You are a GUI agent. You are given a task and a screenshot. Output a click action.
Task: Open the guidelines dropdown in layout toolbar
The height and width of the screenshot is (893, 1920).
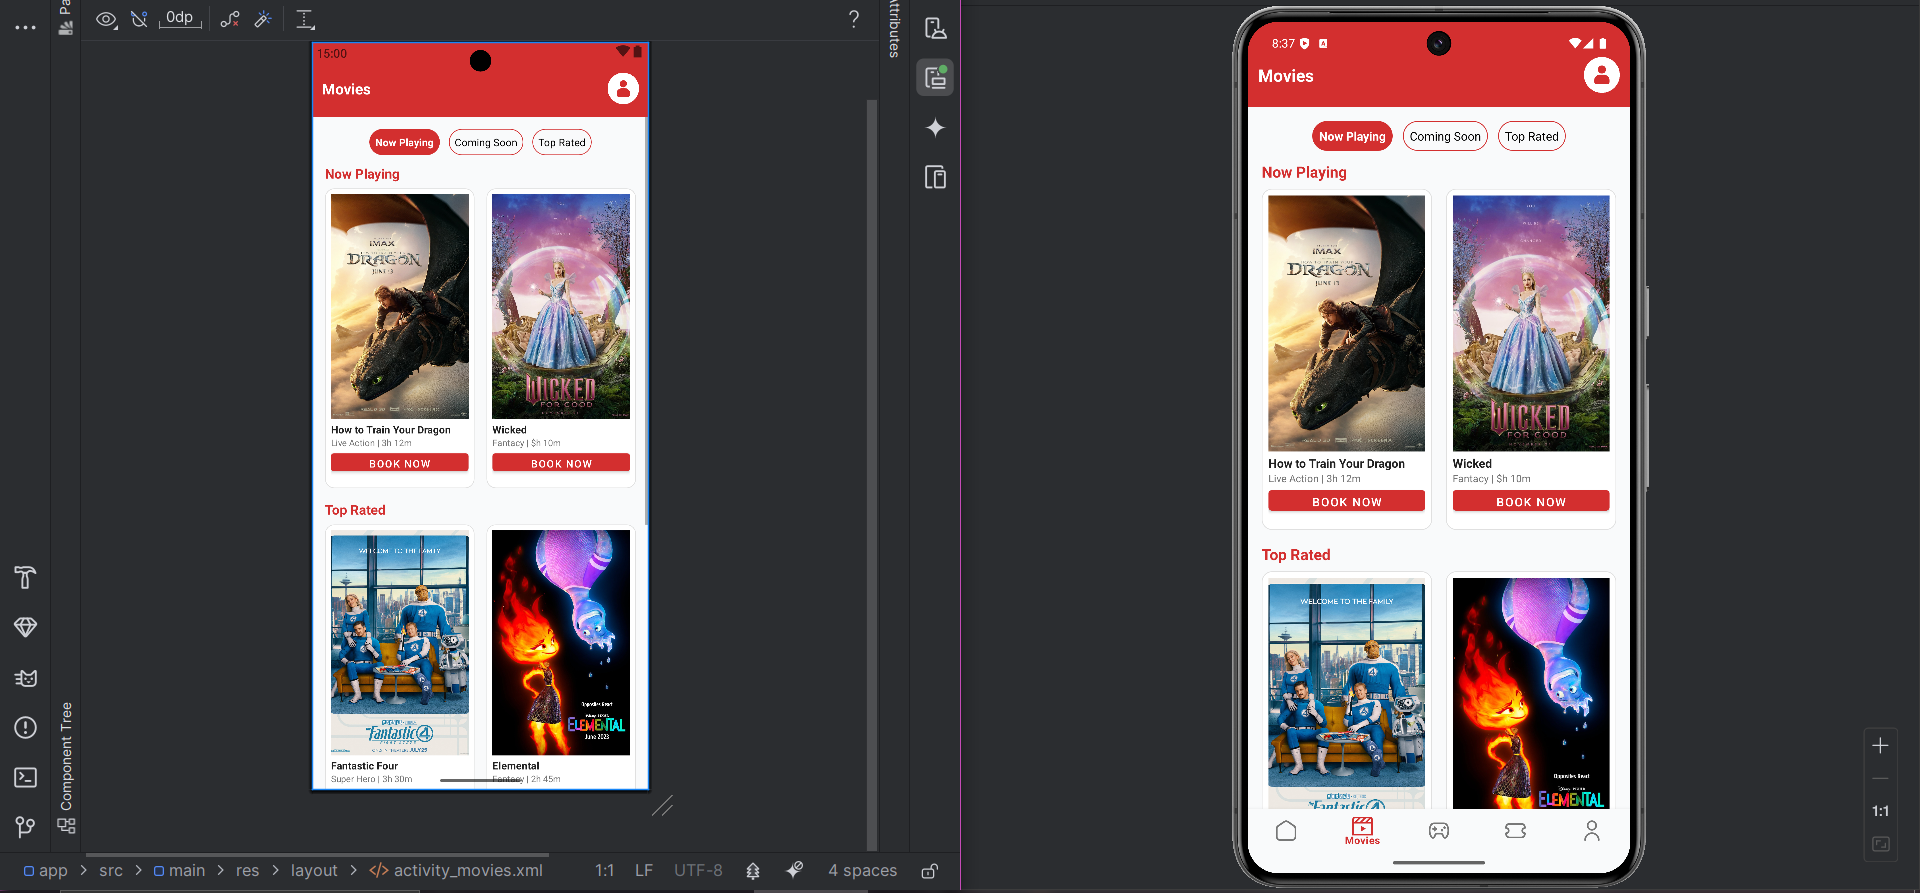click(x=305, y=19)
